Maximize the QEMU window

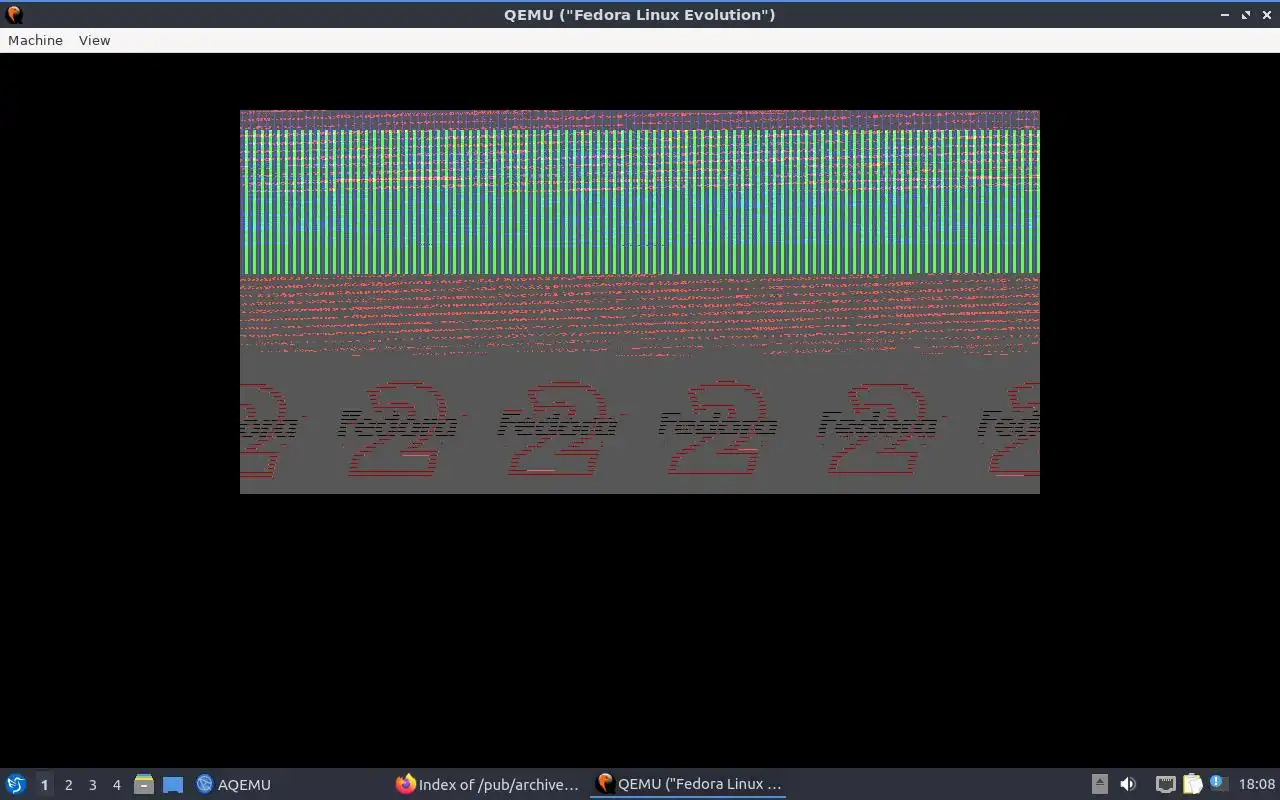[x=1246, y=15]
